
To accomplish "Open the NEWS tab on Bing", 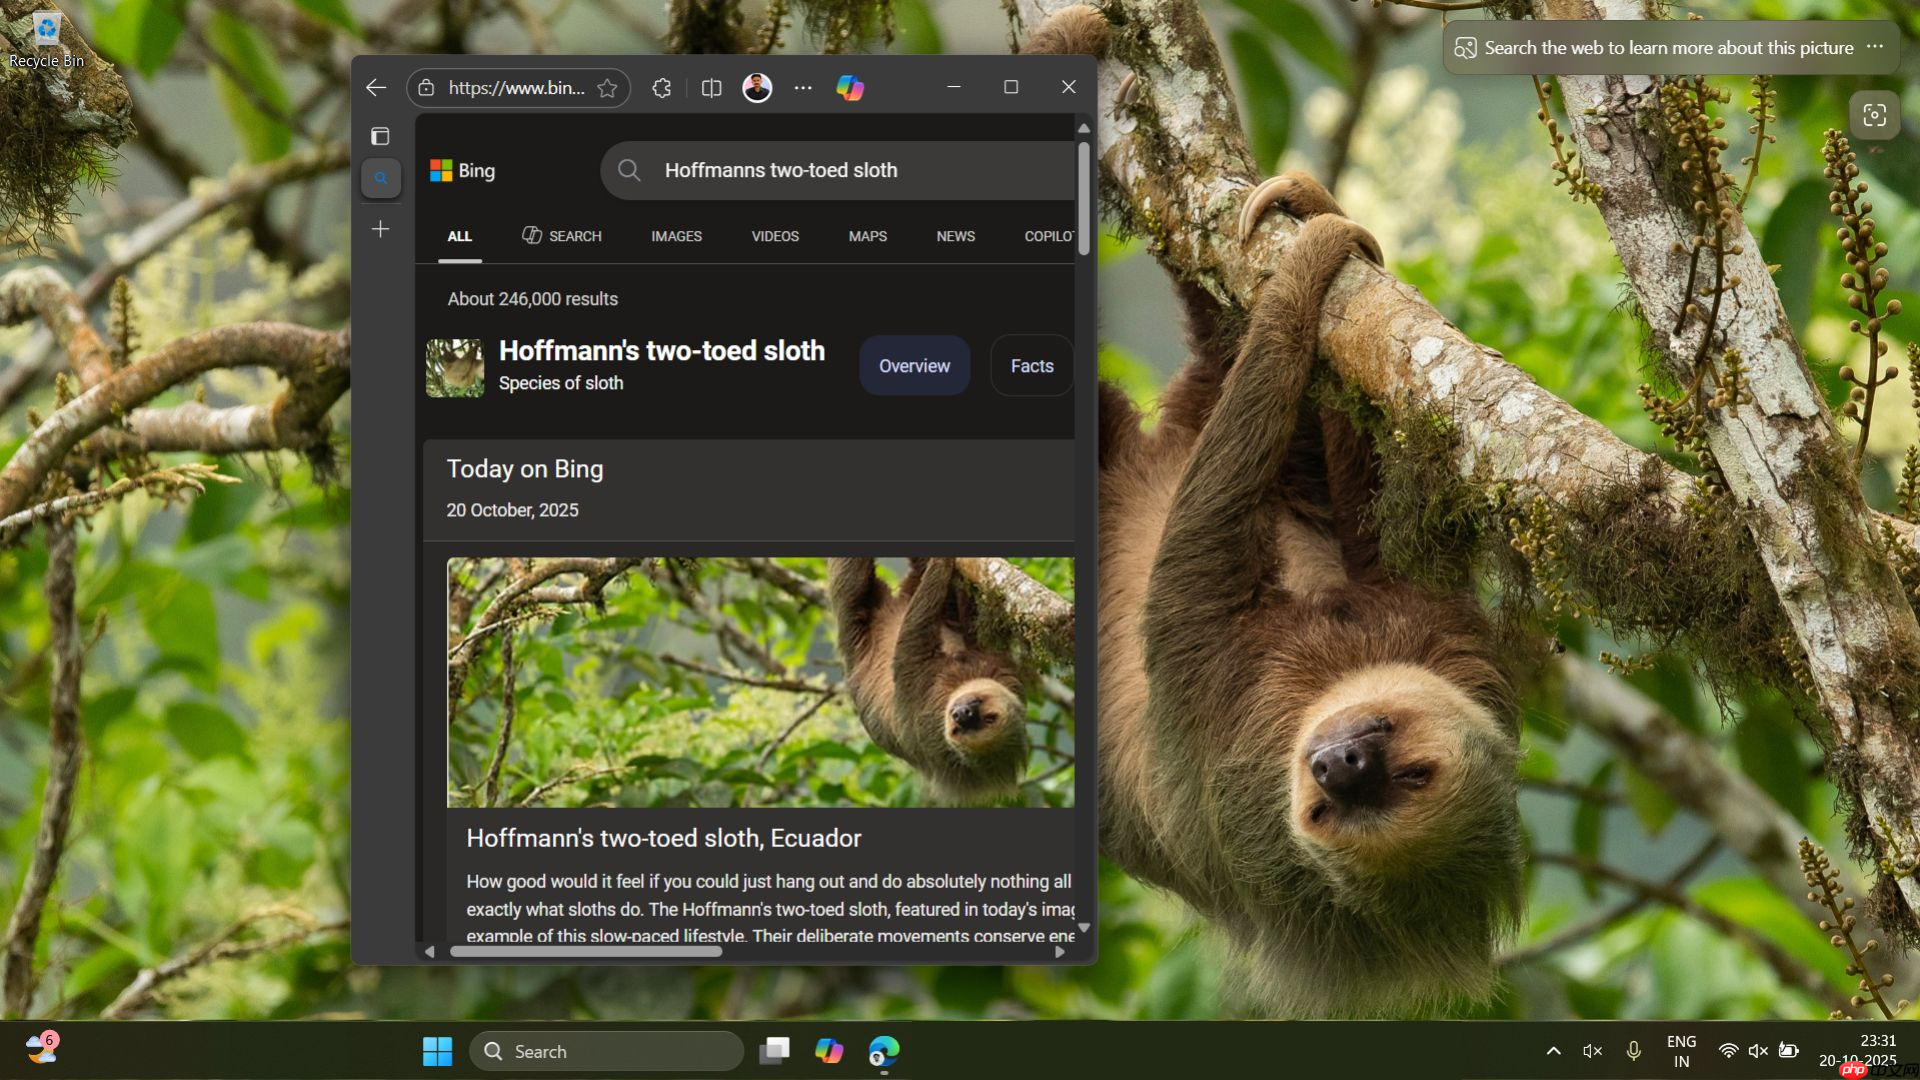I will [955, 236].
